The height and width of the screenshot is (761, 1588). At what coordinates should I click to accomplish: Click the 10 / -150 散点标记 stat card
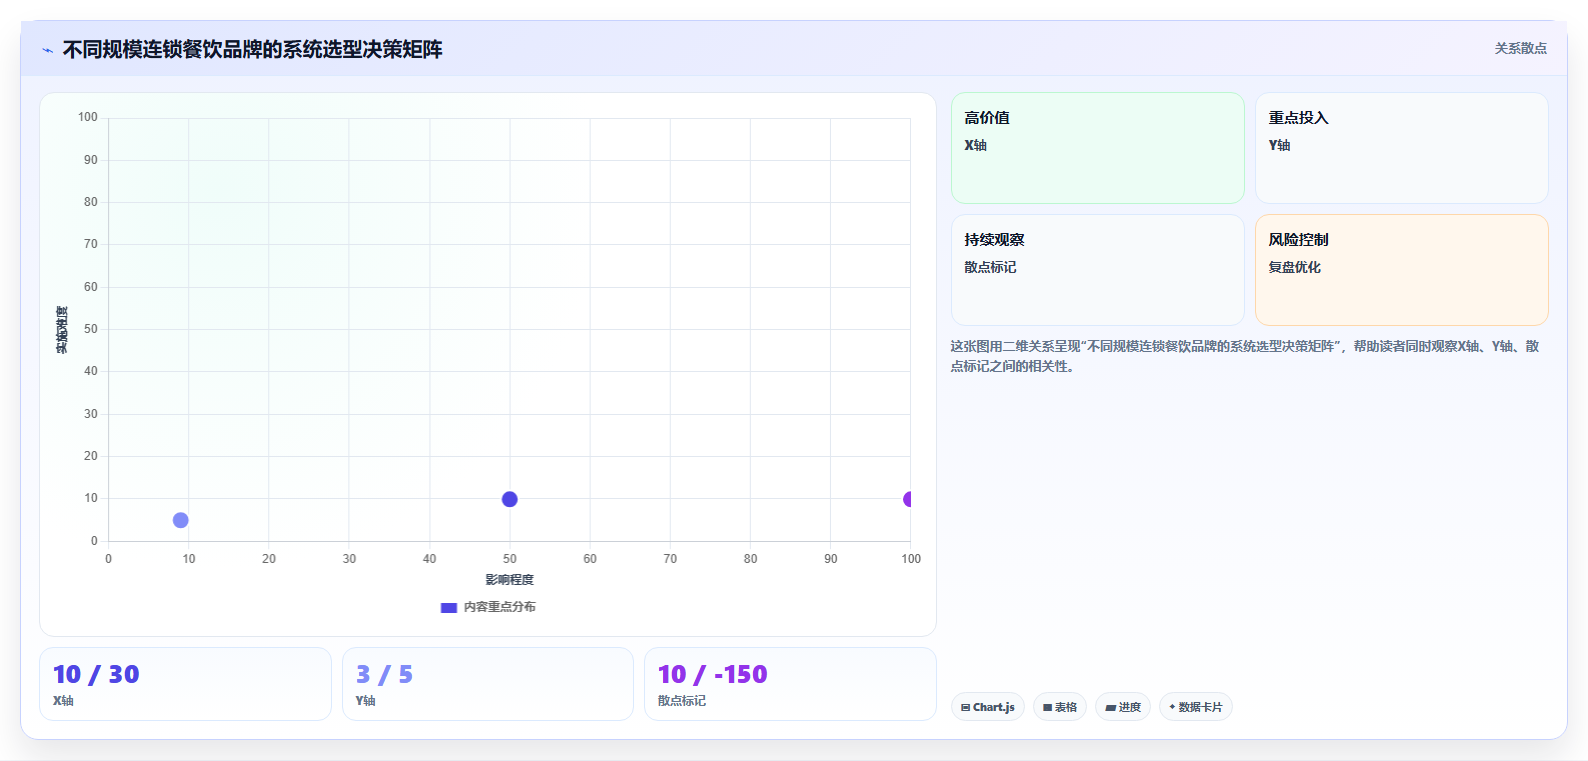(790, 684)
